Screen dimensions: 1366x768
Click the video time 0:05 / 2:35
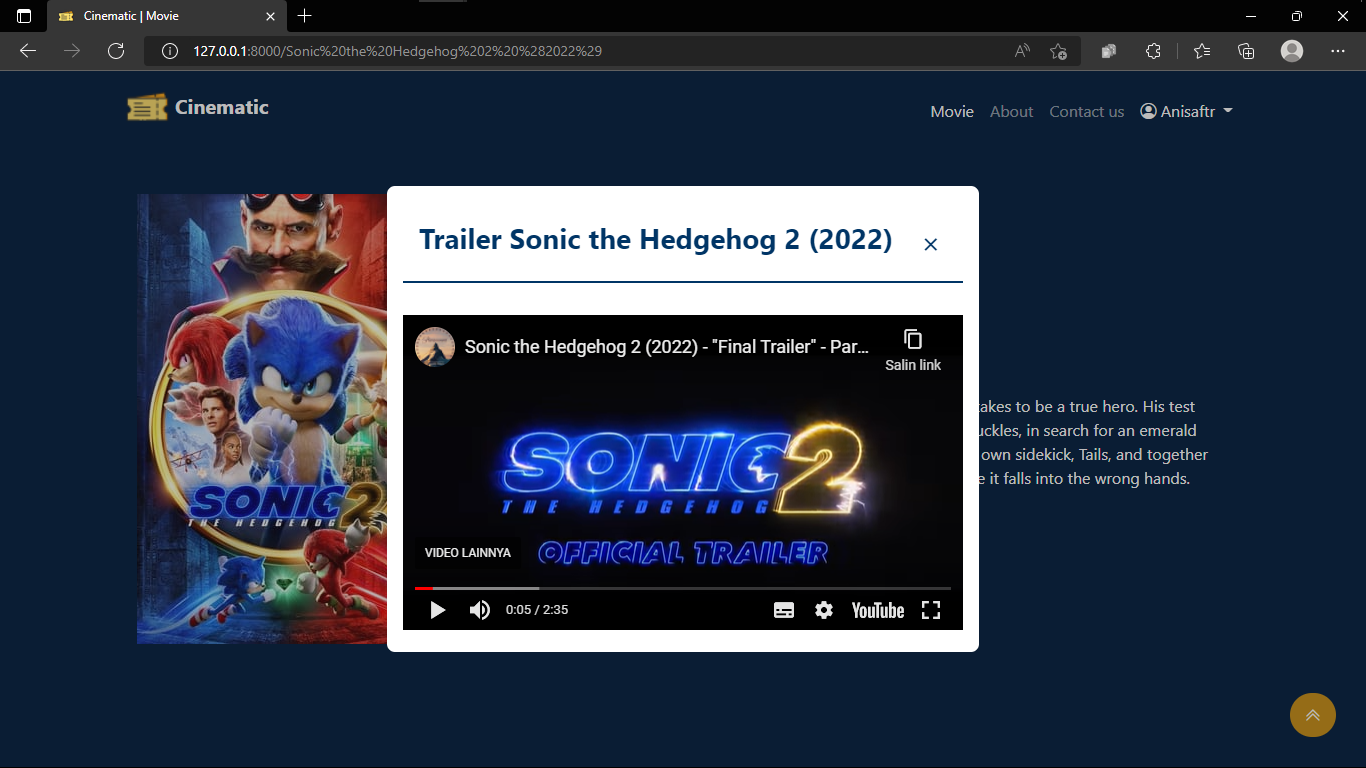point(537,610)
